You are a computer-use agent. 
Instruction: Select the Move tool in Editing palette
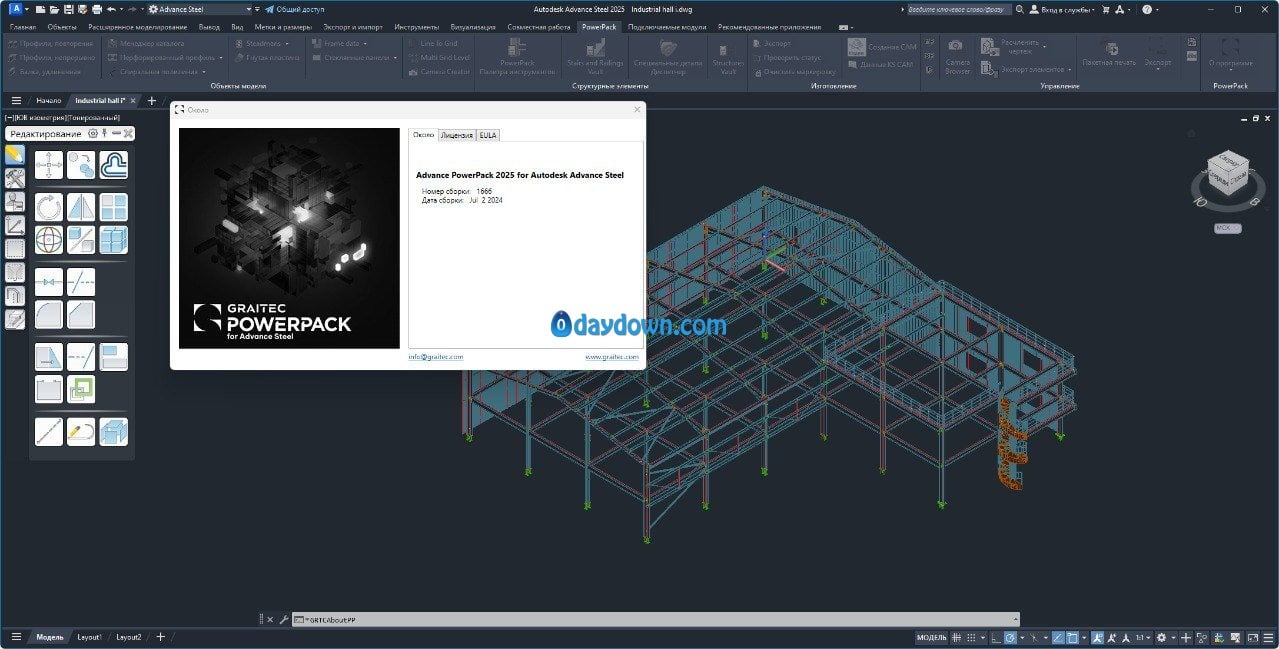49,165
